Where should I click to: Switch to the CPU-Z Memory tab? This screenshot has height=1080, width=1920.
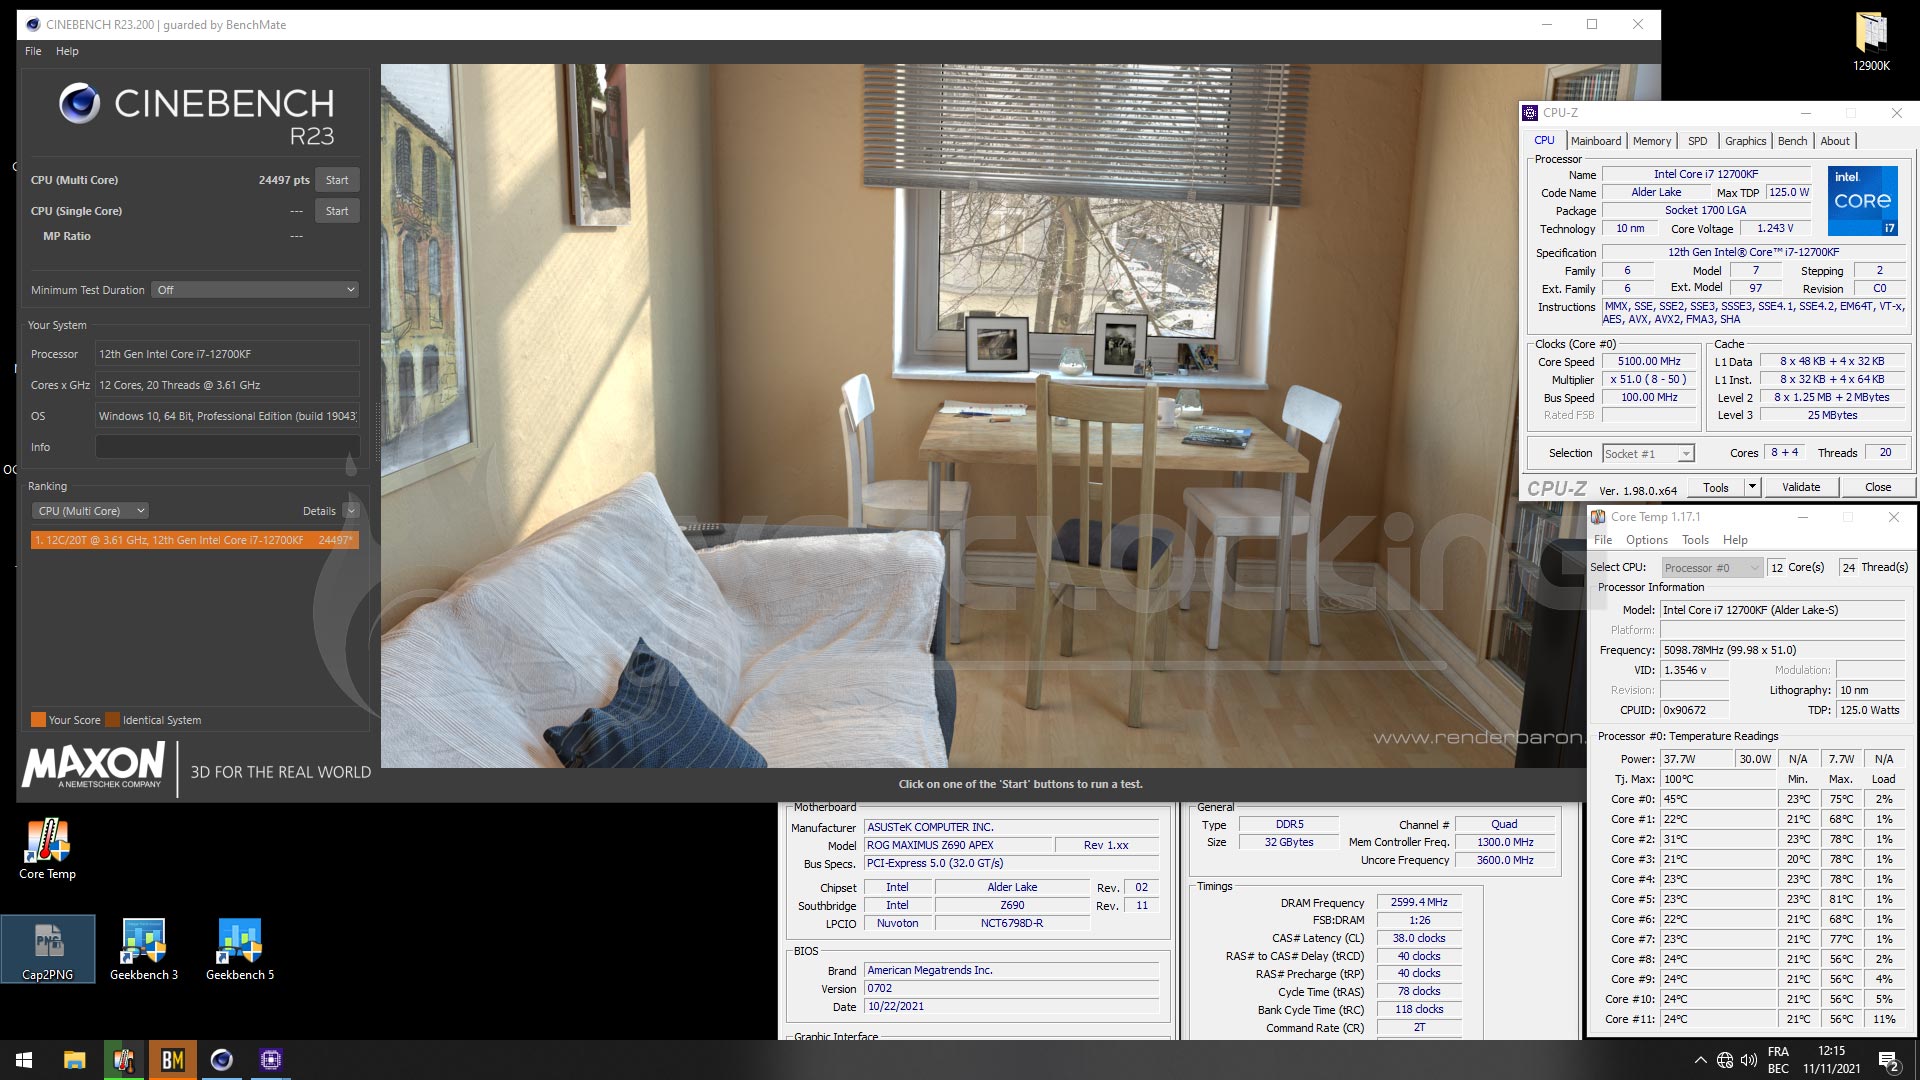1651,141
